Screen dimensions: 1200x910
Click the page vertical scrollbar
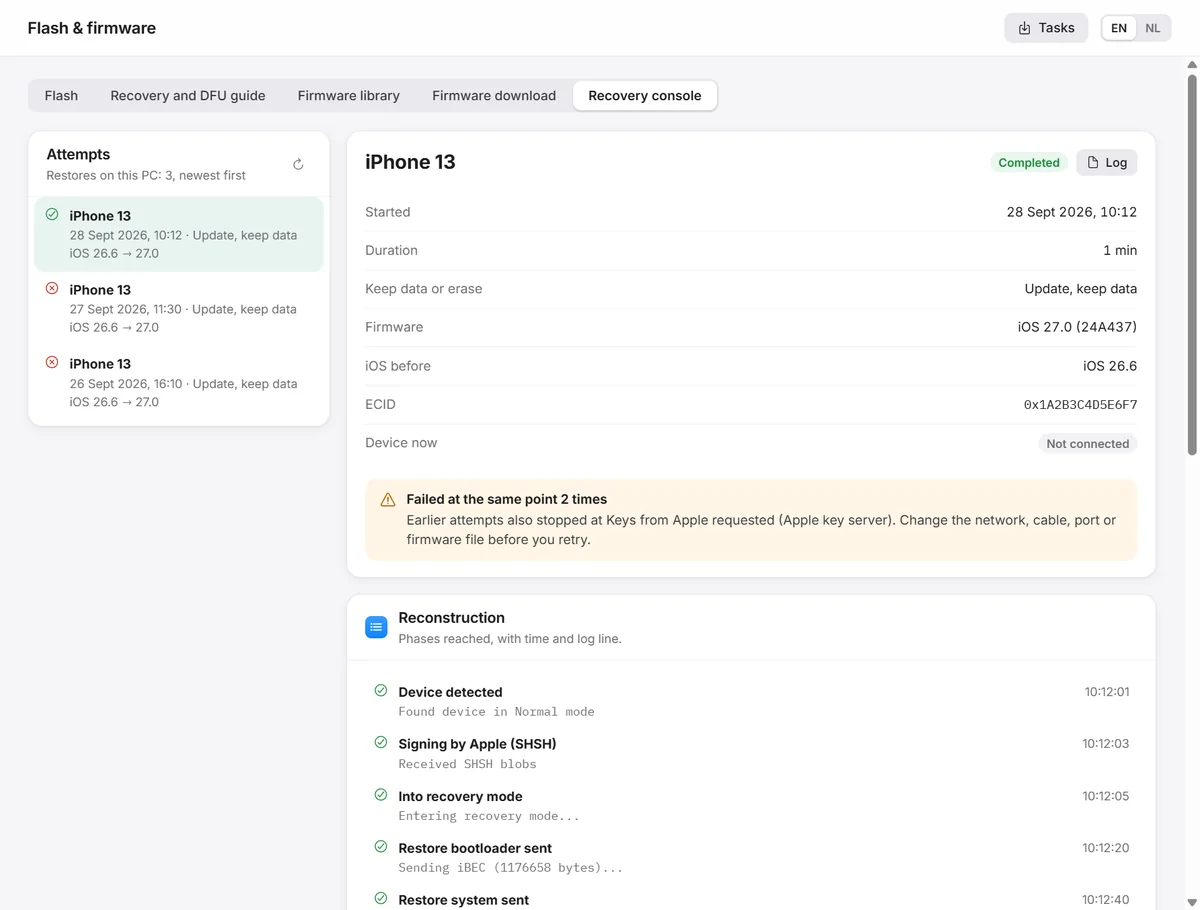click(1192, 265)
